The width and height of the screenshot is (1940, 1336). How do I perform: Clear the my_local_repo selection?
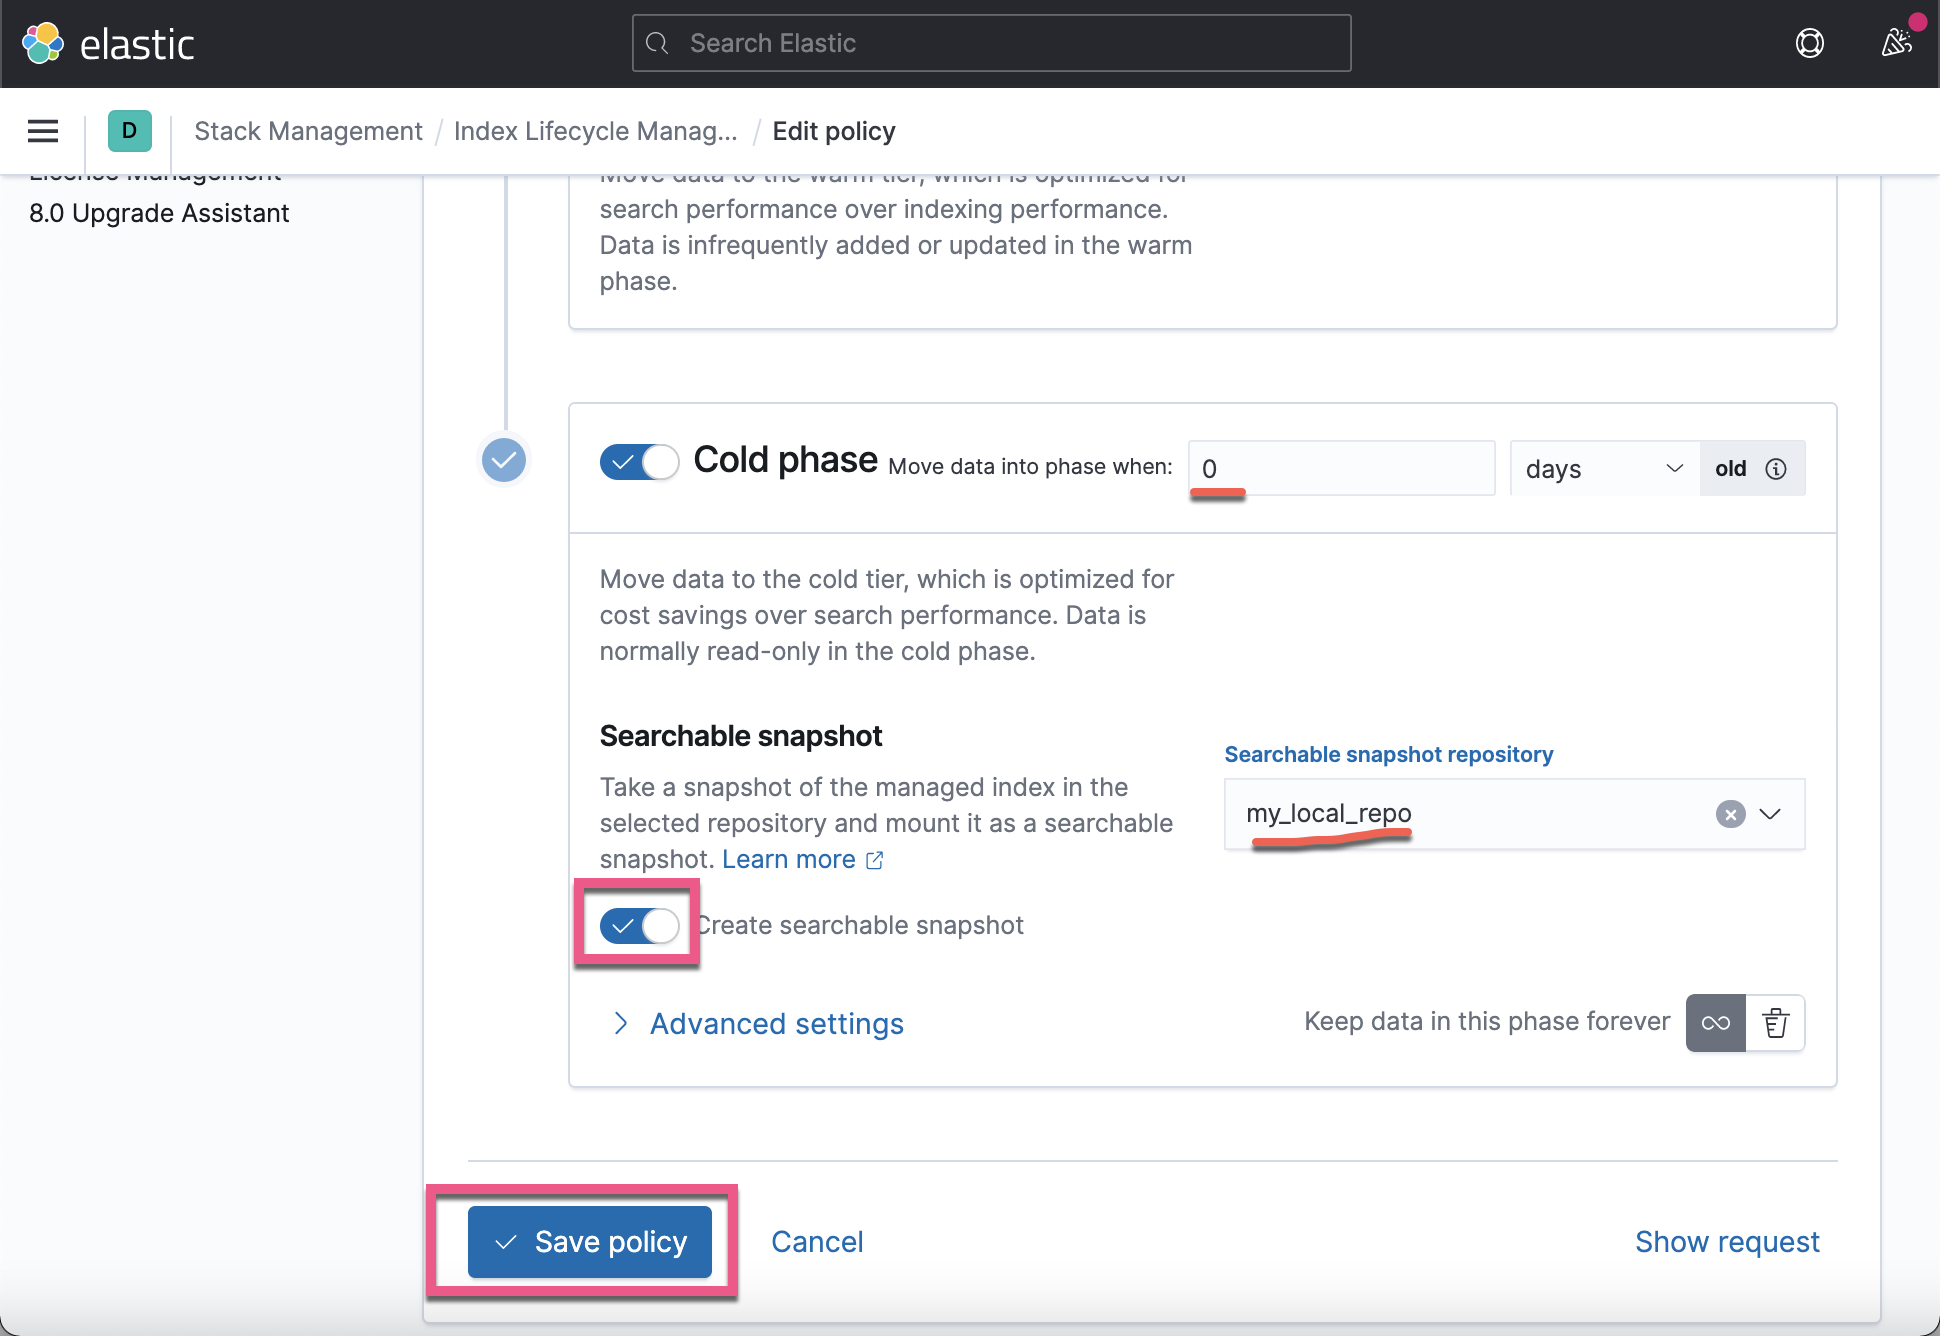[x=1730, y=814]
